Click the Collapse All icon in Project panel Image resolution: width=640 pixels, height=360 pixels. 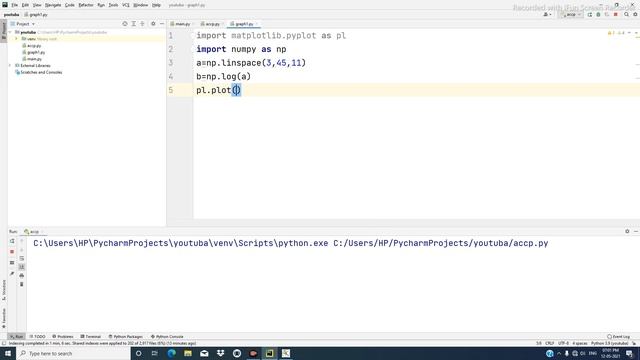(x=142, y=24)
